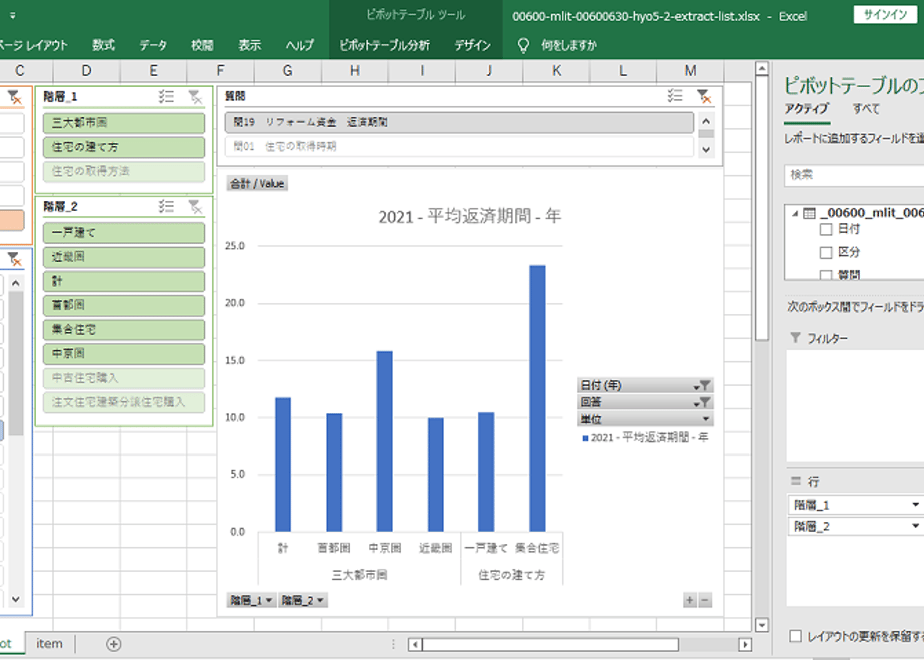Switch to the ピボットテーブル分析 tab
The image size is (924, 660).
click(384, 45)
